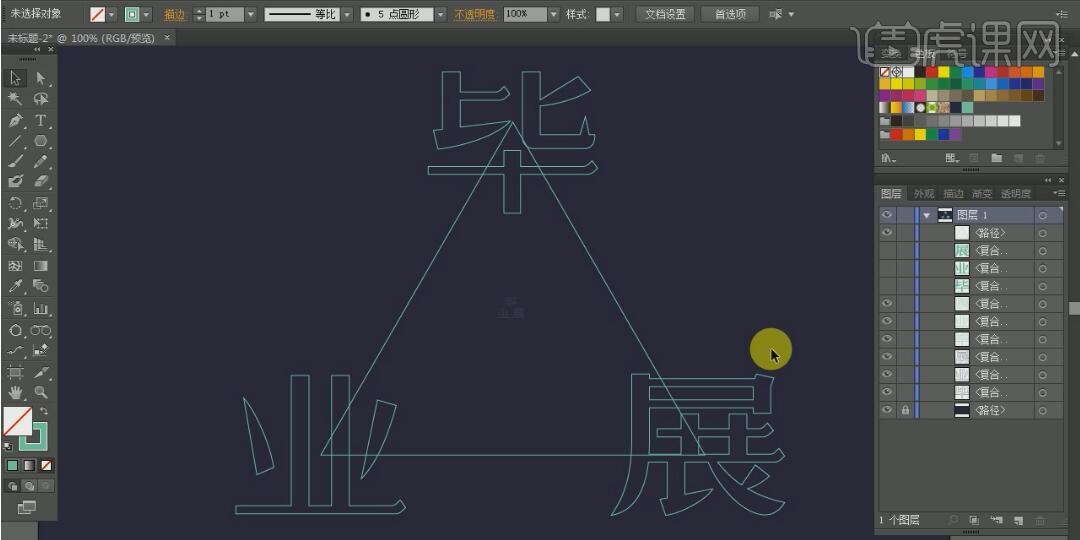Select the Pen tool
Screen dimensions: 1080x540
click(15, 120)
